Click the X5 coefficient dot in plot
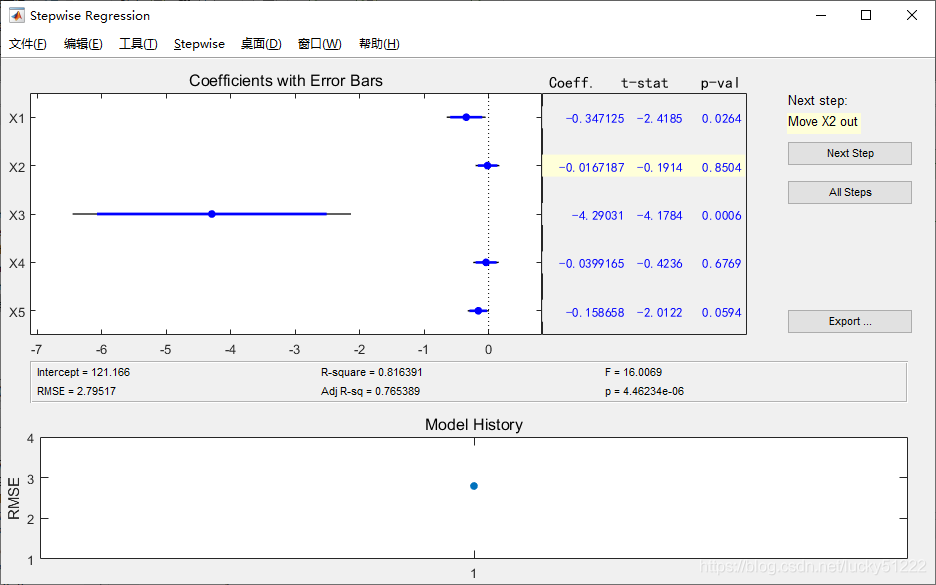The height and width of the screenshot is (585, 936). coord(478,310)
